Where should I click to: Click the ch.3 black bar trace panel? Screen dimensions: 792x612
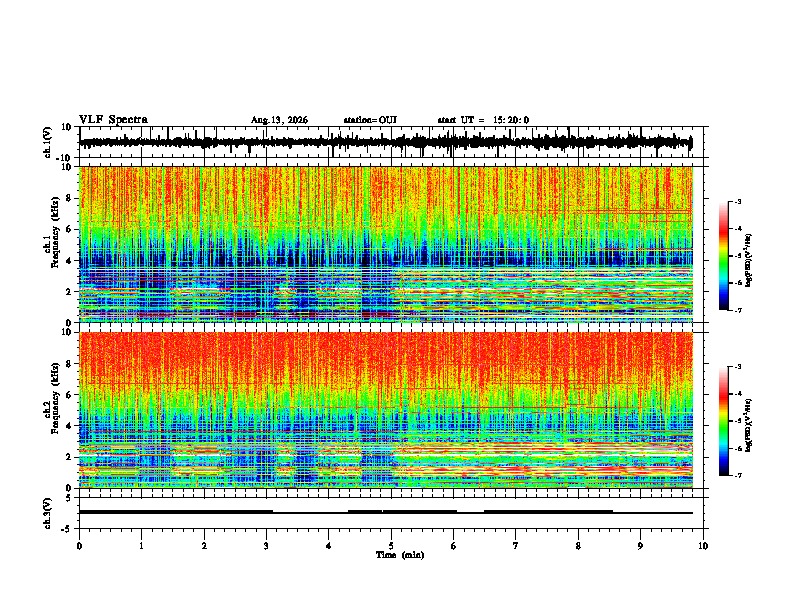tap(391, 513)
